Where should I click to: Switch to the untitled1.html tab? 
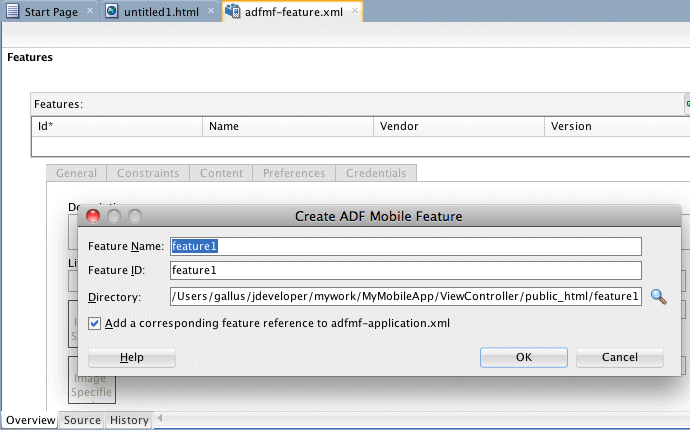pyautogui.click(x=160, y=11)
